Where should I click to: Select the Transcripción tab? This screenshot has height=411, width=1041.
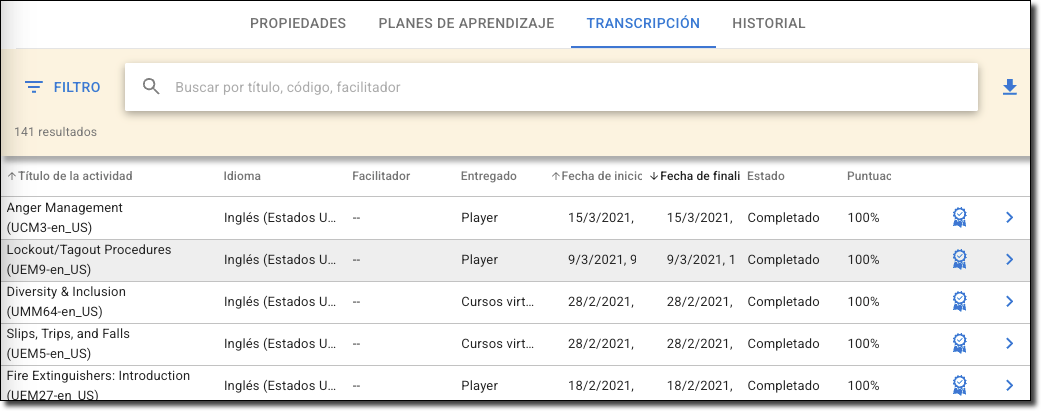point(643,24)
